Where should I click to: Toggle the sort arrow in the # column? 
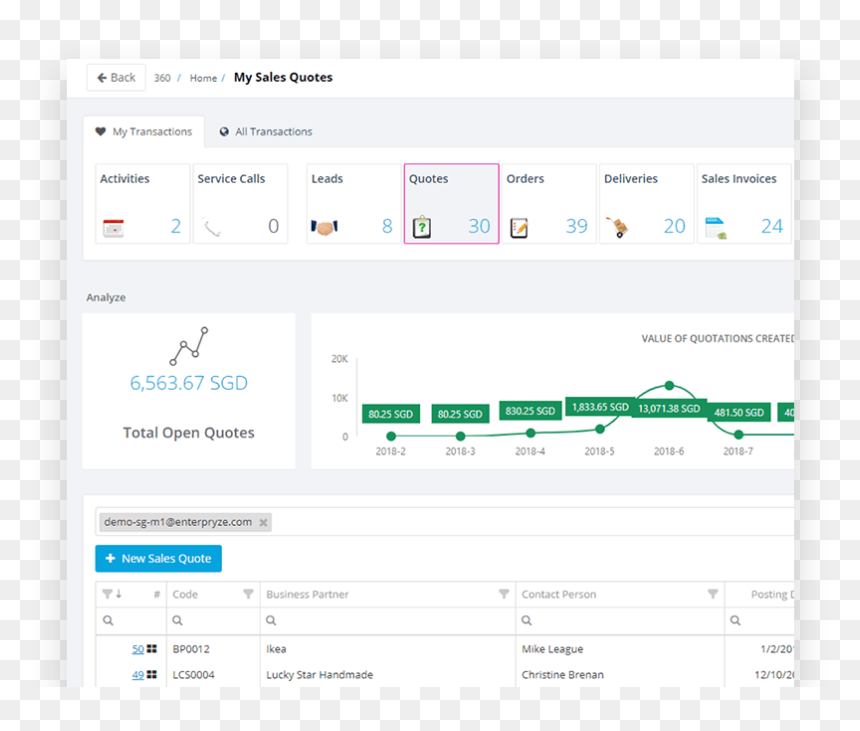(x=118, y=594)
